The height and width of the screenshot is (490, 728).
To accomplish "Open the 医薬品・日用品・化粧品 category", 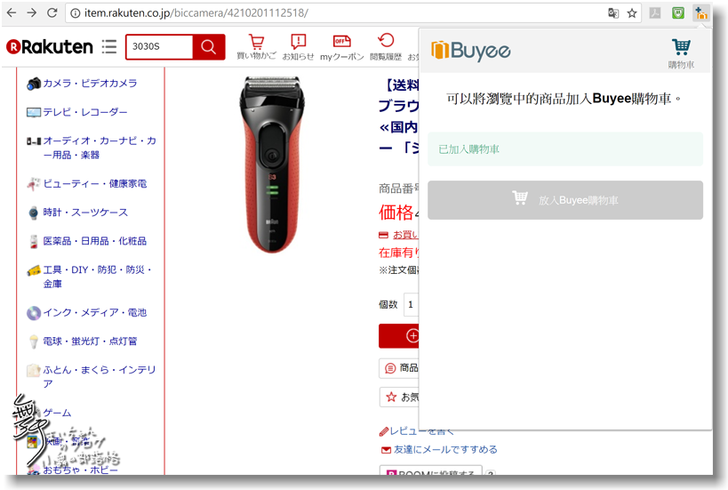I will tap(95, 241).
